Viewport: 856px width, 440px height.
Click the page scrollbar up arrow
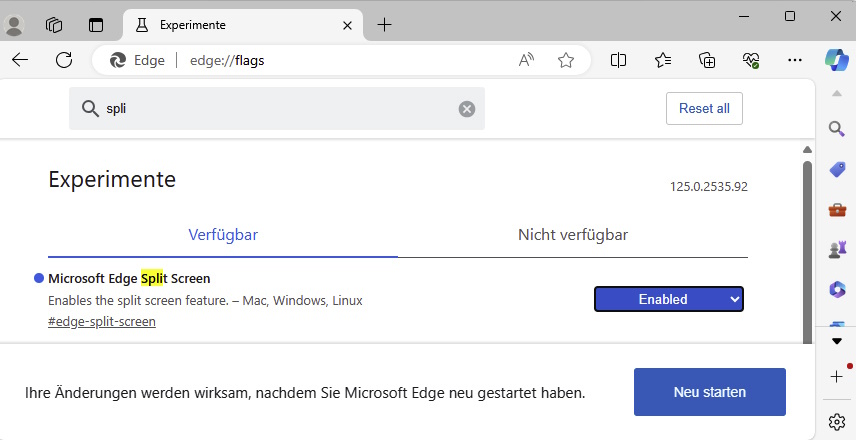click(807, 150)
